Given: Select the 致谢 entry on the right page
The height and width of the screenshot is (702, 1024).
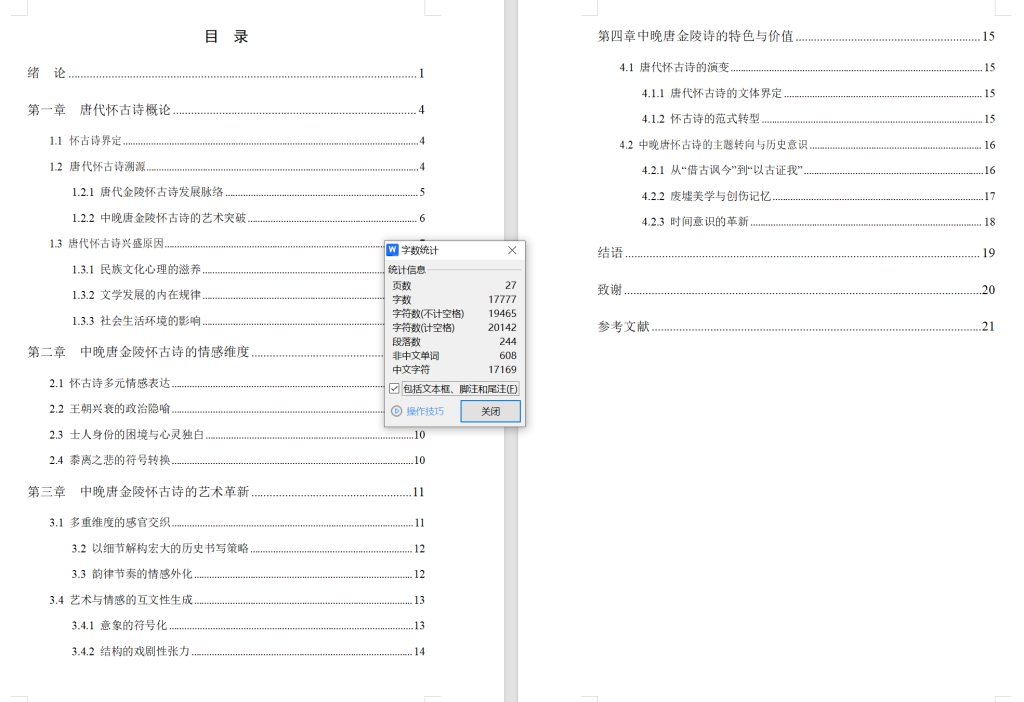Looking at the screenshot, I should pos(611,289).
